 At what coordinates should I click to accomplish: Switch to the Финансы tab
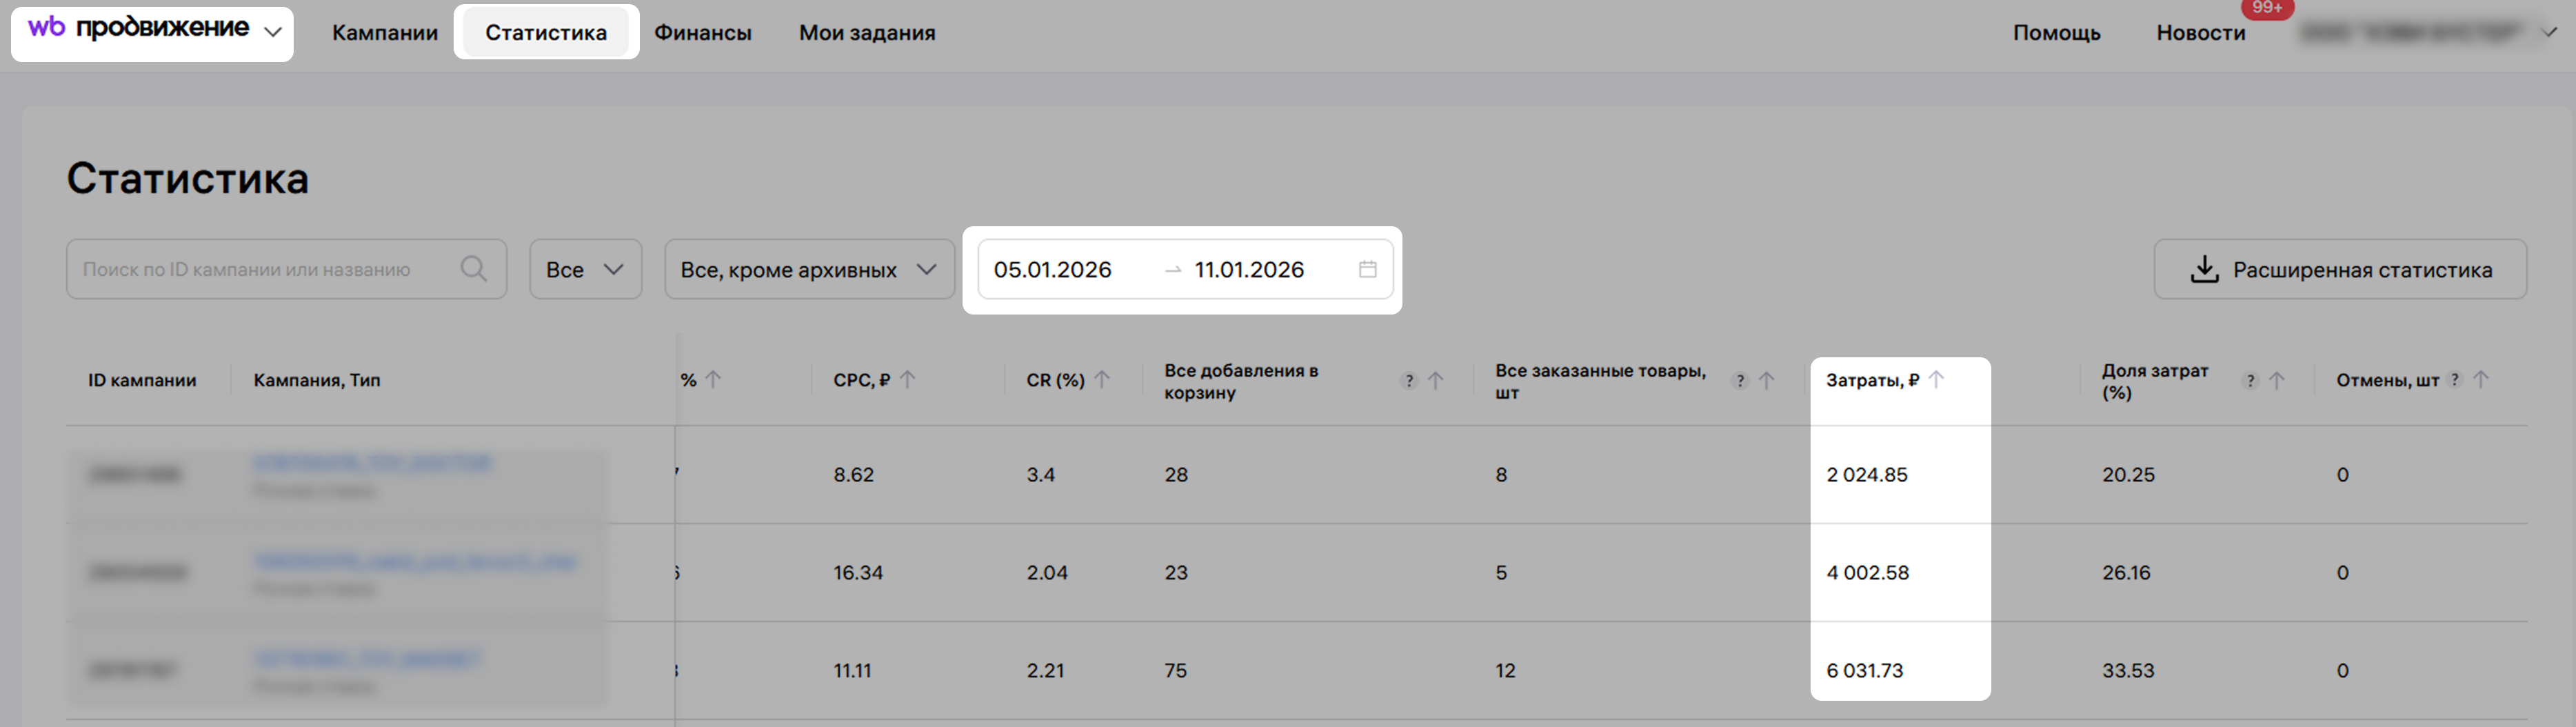coord(702,33)
